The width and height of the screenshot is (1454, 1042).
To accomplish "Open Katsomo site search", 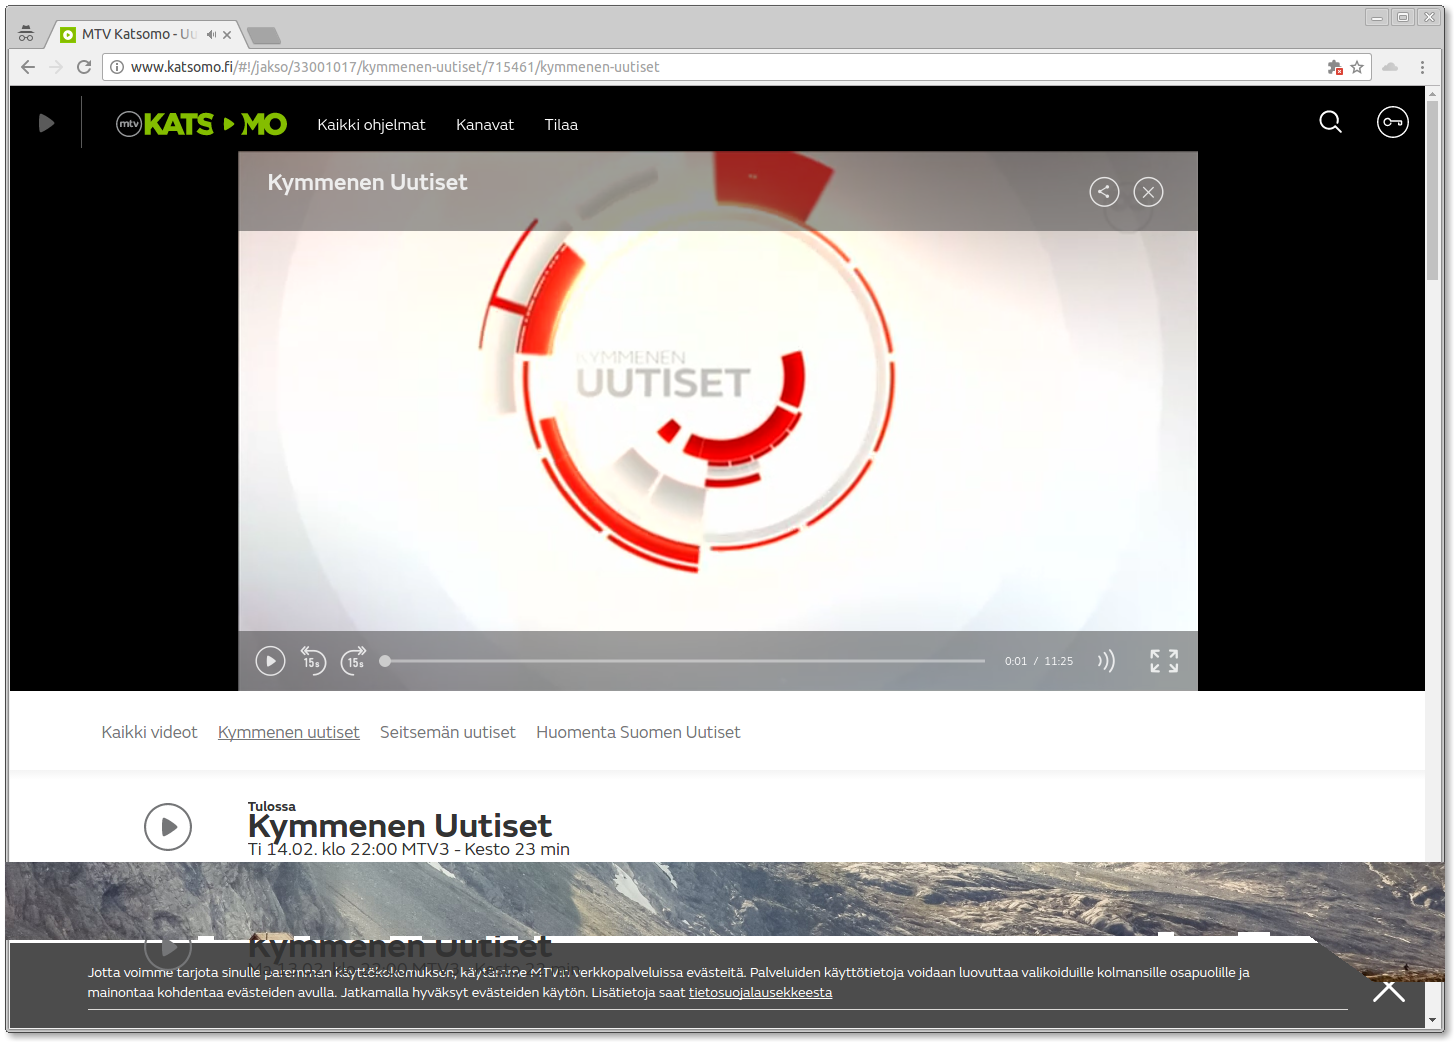I will (1330, 122).
